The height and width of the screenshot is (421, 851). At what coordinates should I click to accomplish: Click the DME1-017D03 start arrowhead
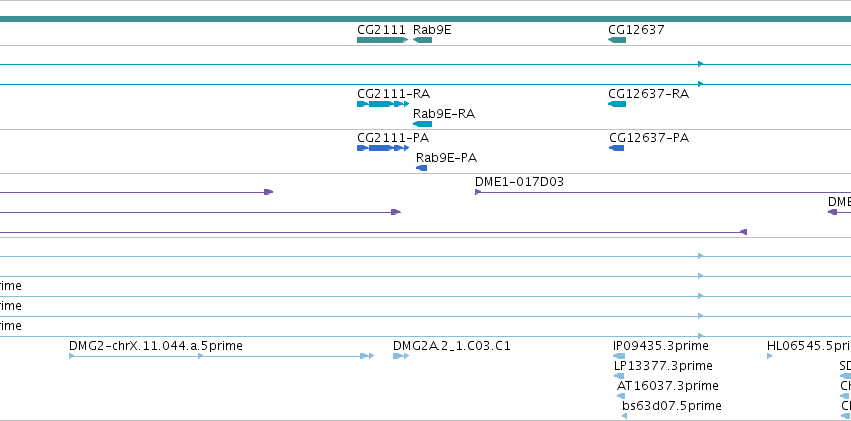click(x=478, y=192)
